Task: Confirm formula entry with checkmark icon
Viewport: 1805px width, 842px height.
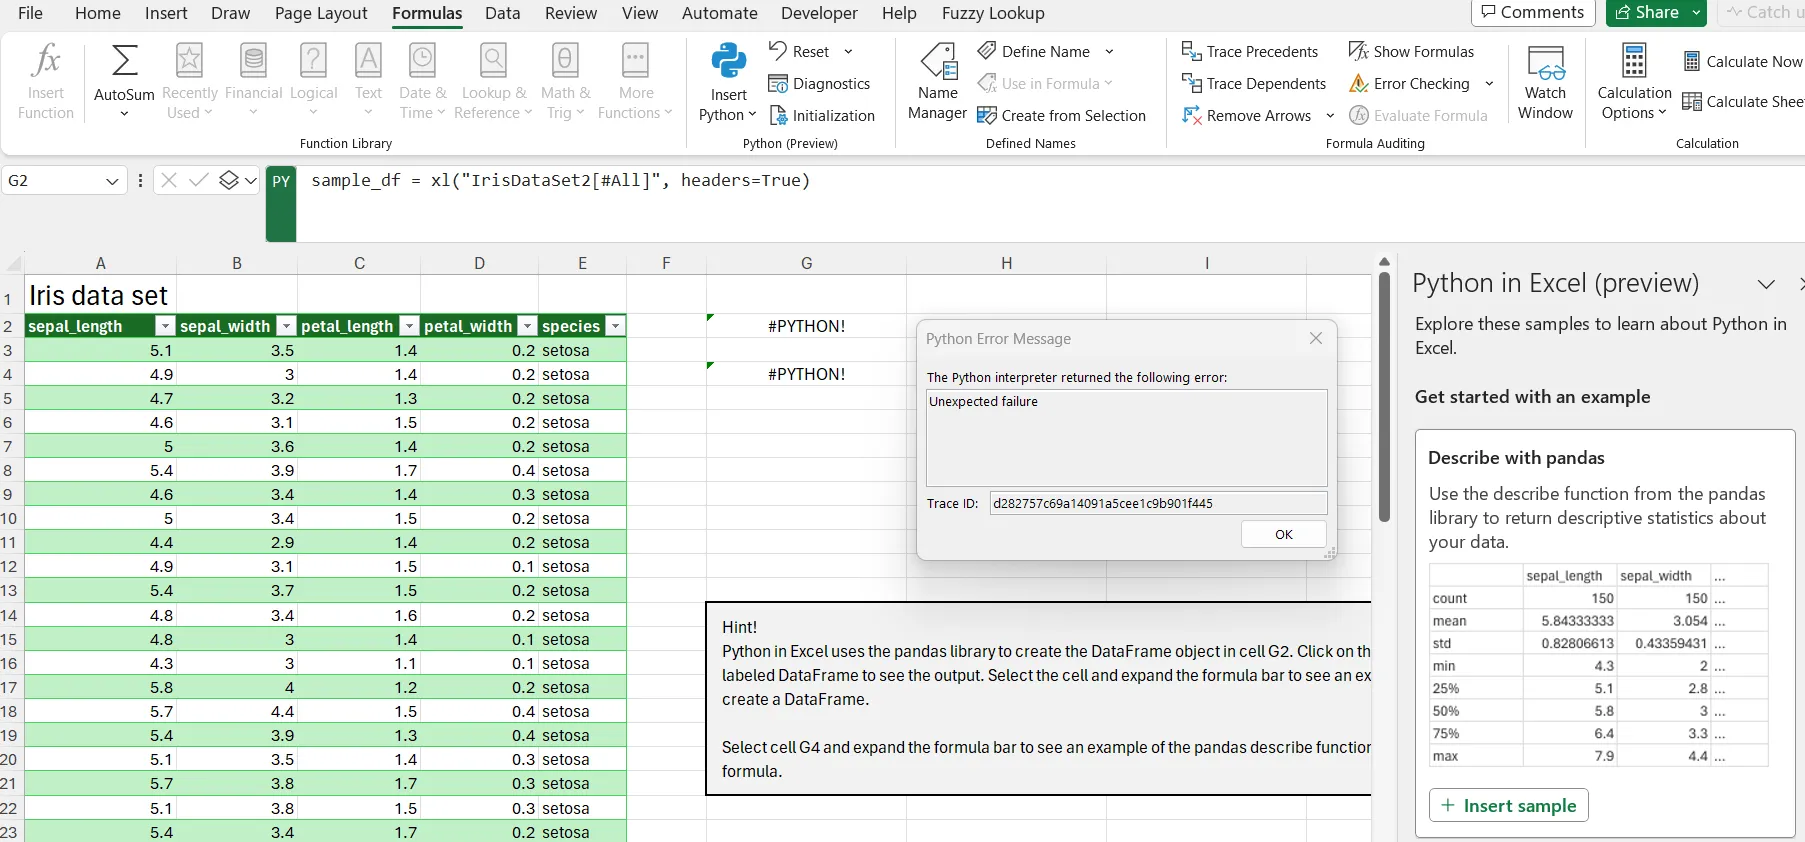Action: click(x=199, y=180)
